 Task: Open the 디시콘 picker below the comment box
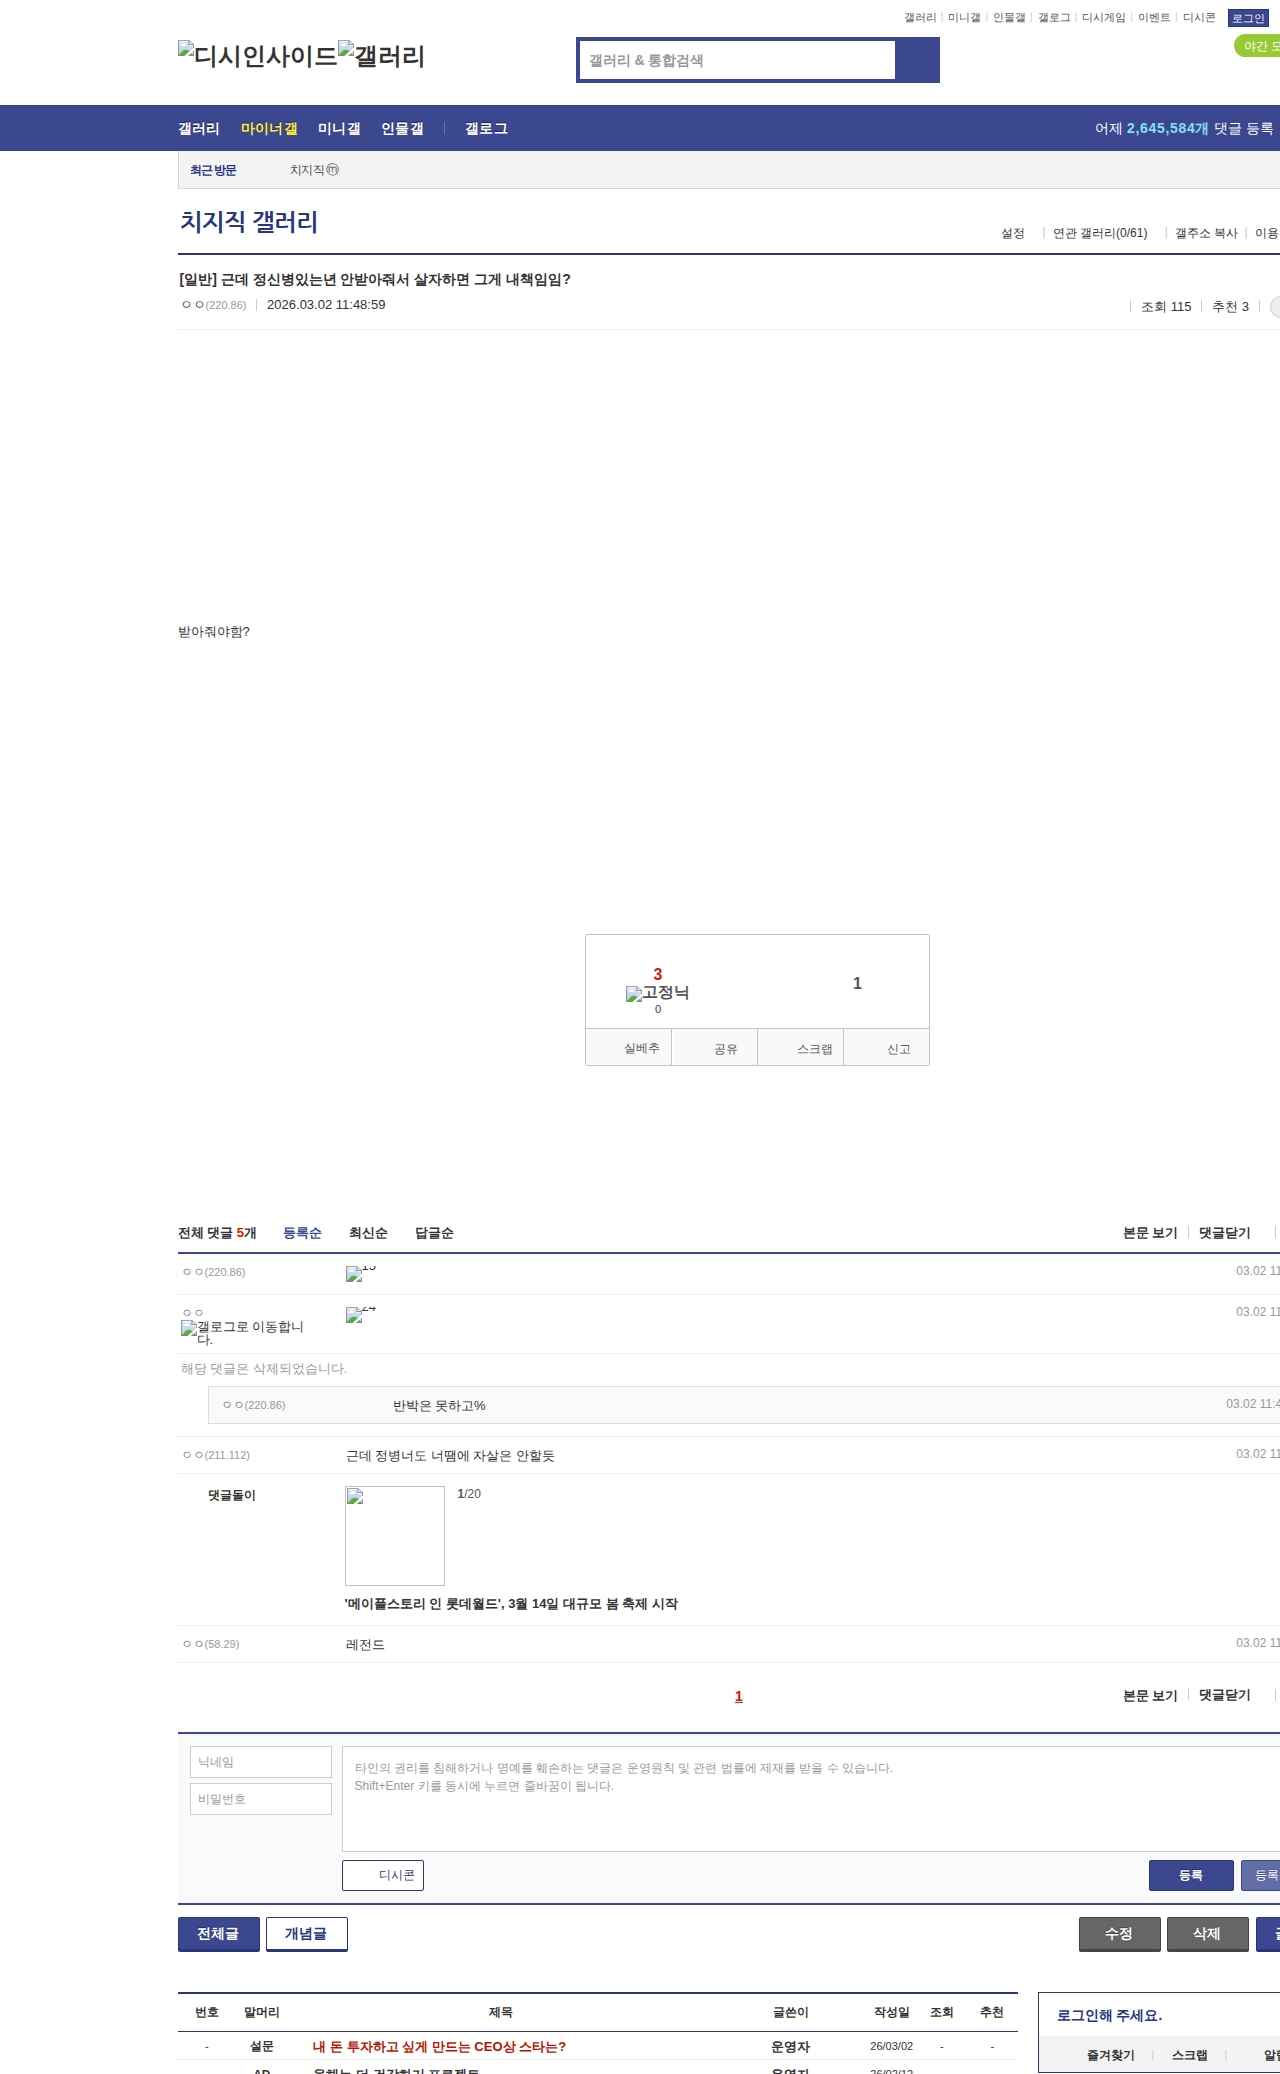click(x=383, y=1875)
